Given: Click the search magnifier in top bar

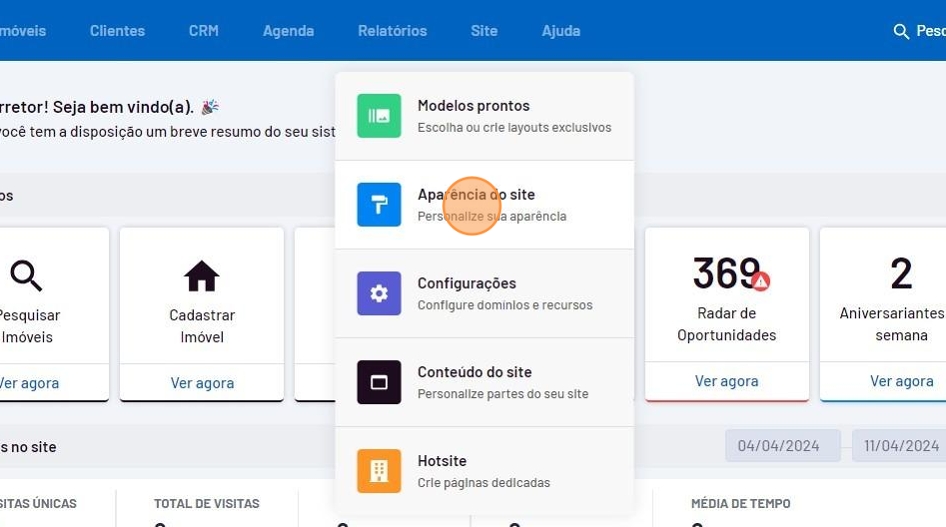Looking at the screenshot, I should tap(901, 31).
